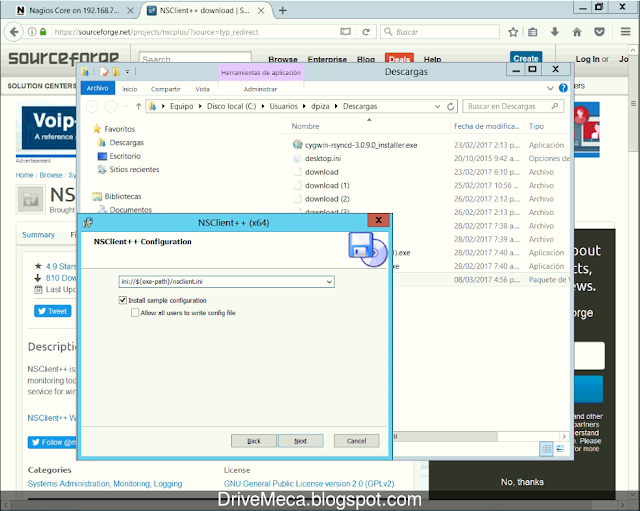Expand the Explorer ribbon chevron
This screenshot has height=511, width=640.
point(550,88)
